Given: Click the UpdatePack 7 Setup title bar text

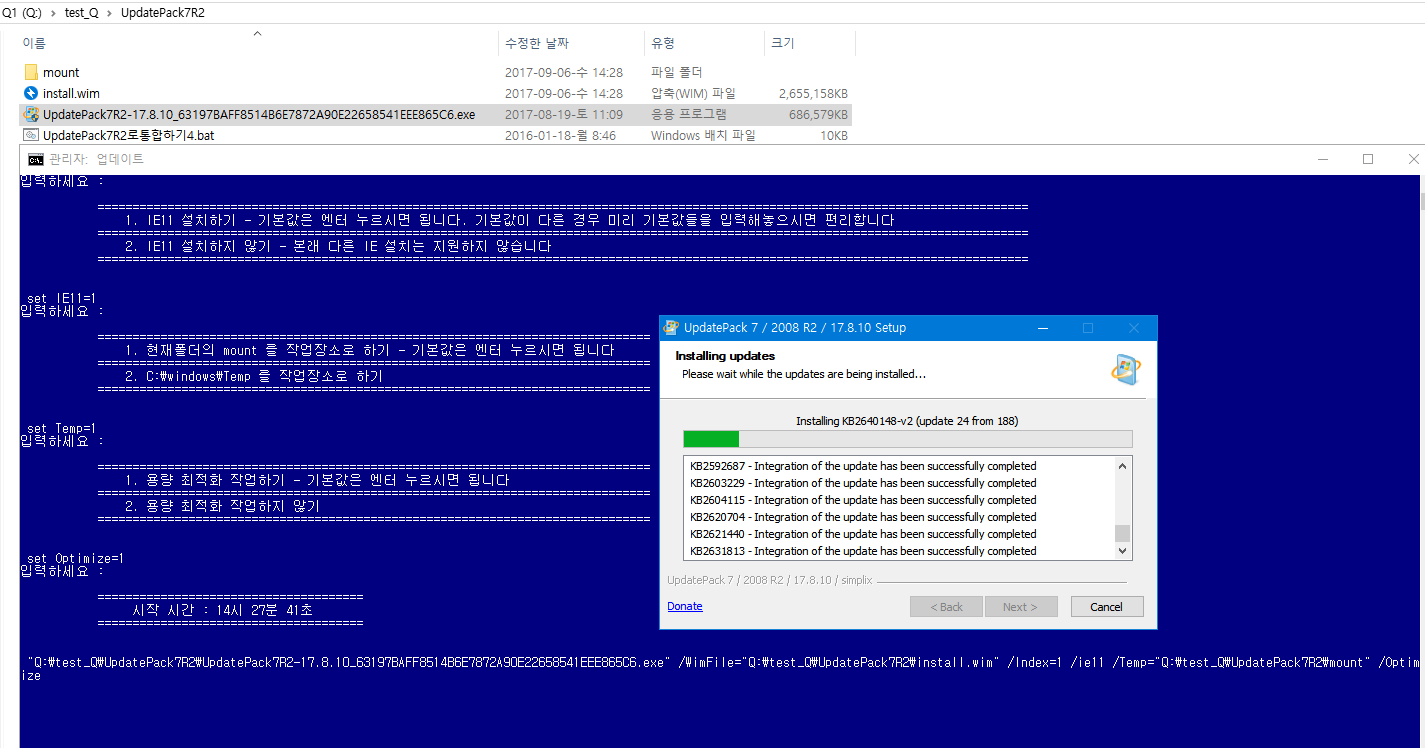Looking at the screenshot, I should click(x=795, y=328).
